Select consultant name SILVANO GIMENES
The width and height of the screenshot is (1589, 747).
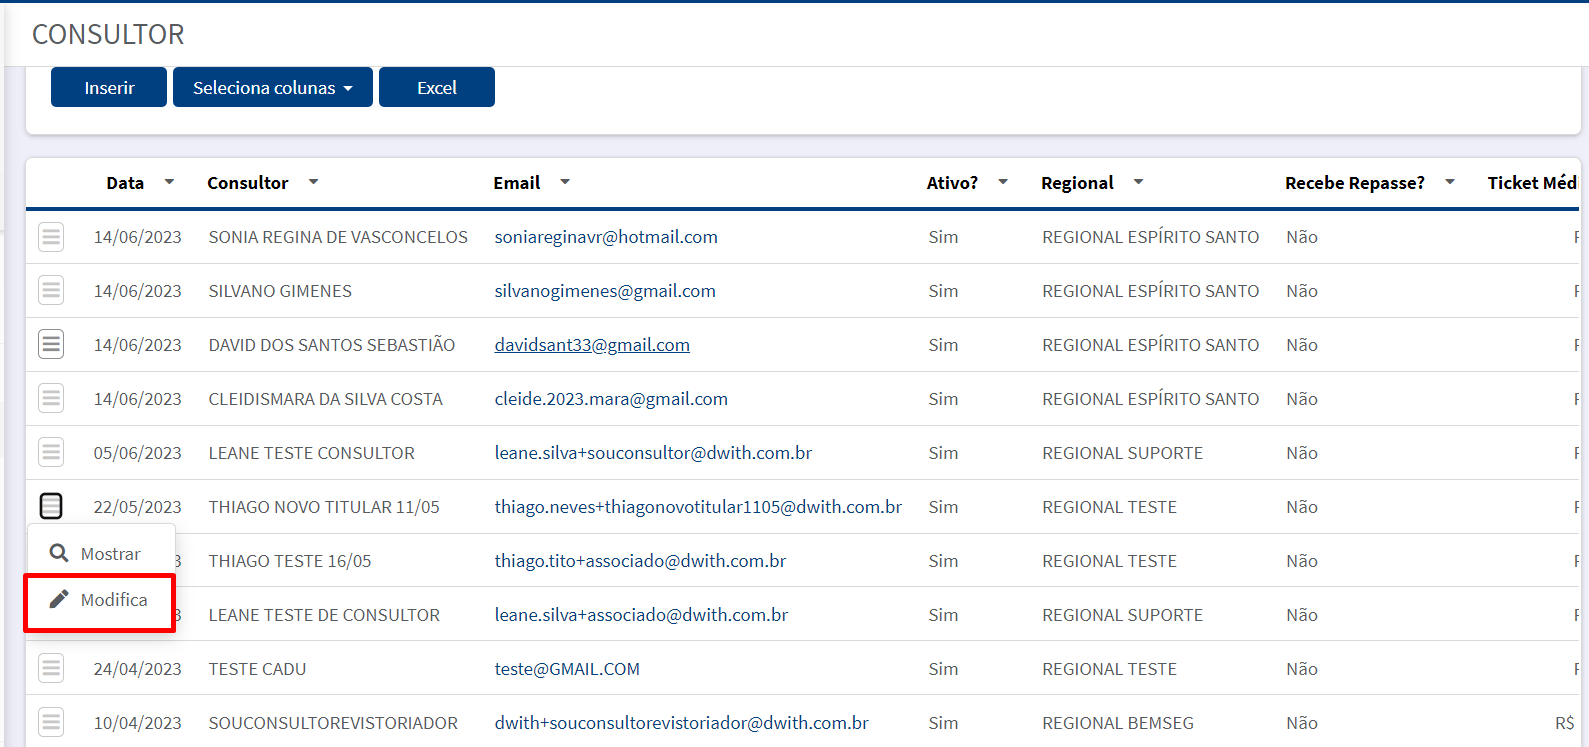coord(280,291)
